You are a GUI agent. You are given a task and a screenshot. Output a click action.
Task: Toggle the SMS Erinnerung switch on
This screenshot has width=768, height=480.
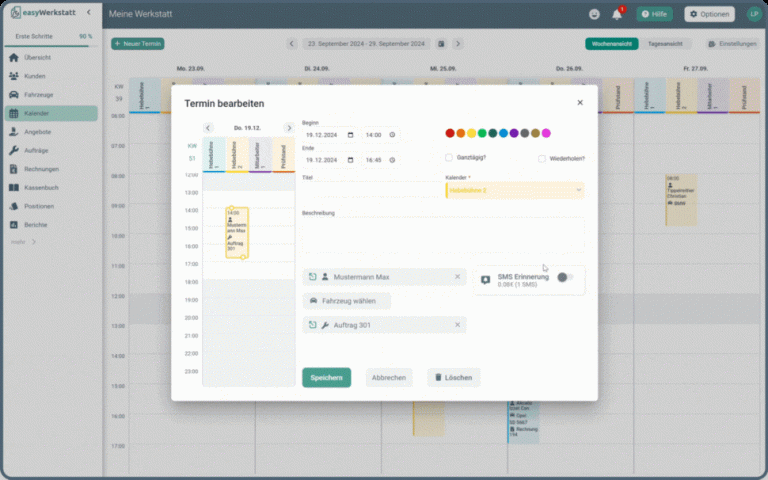[x=565, y=278]
